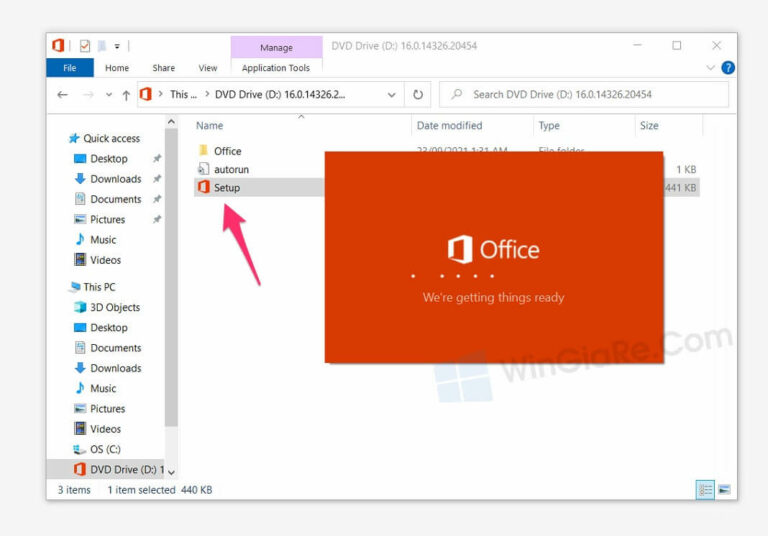Screen dimensions: 768x536
Task: Open the Recent locations dropdown
Action: (x=109, y=95)
